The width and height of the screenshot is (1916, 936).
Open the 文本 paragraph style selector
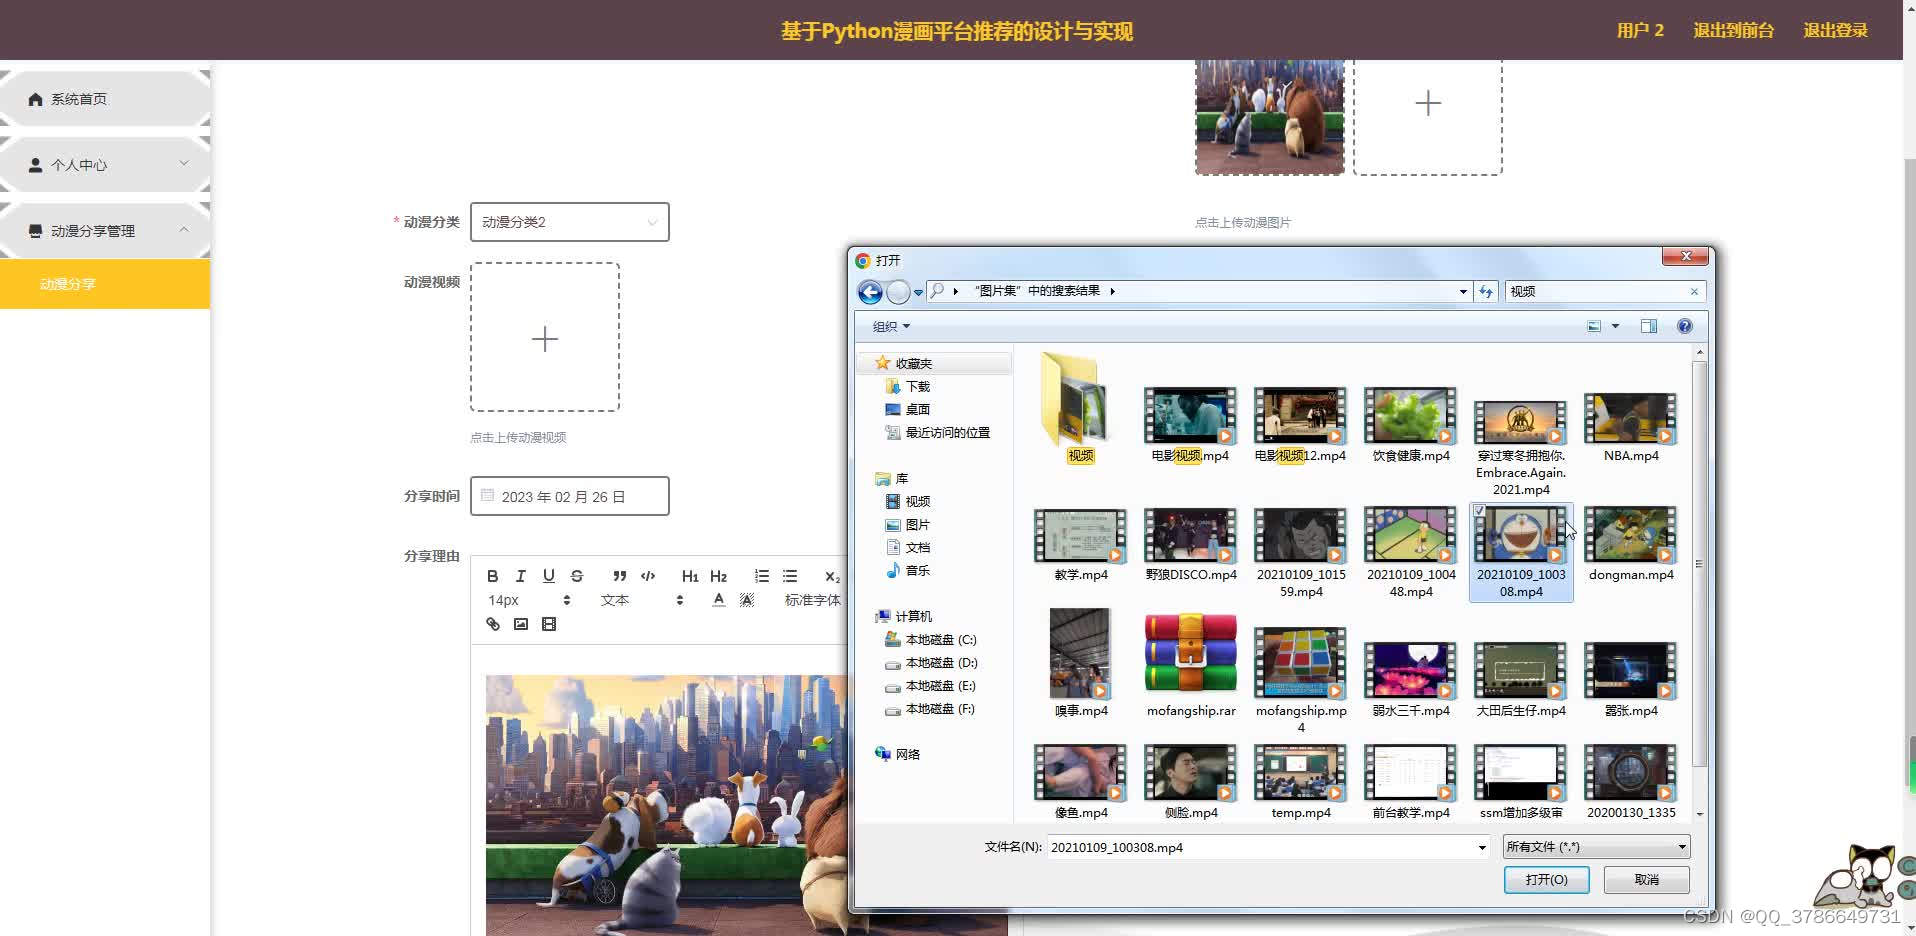click(642, 600)
